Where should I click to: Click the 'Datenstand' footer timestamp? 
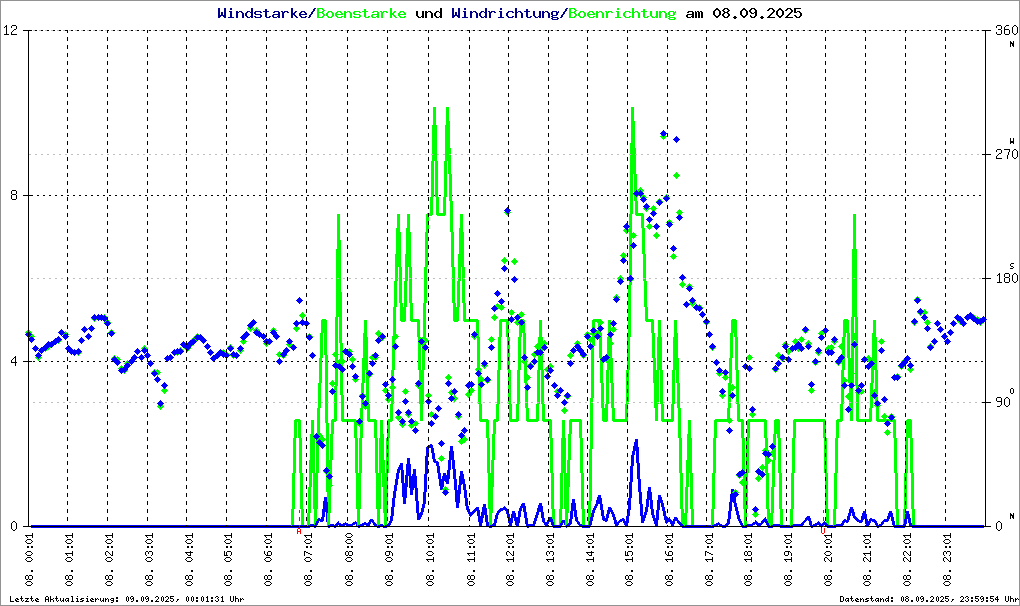(x=928, y=599)
